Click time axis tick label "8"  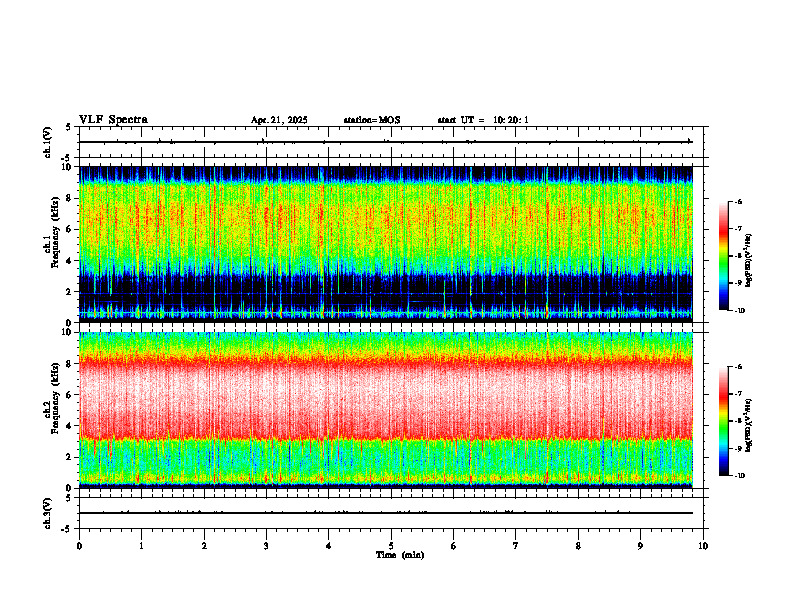point(578,546)
